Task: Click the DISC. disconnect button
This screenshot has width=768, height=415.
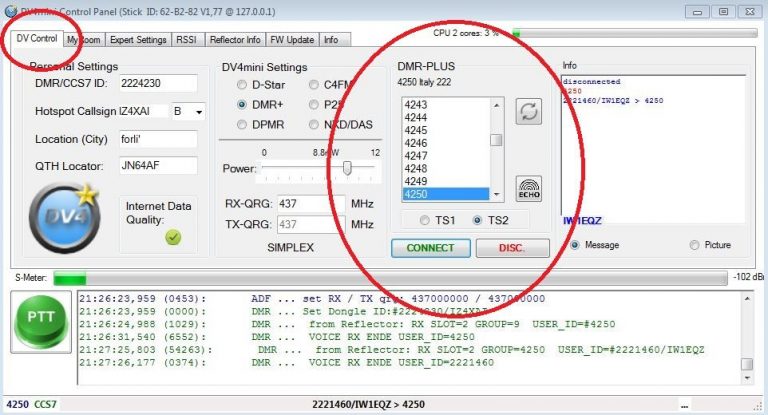Action: [512, 248]
